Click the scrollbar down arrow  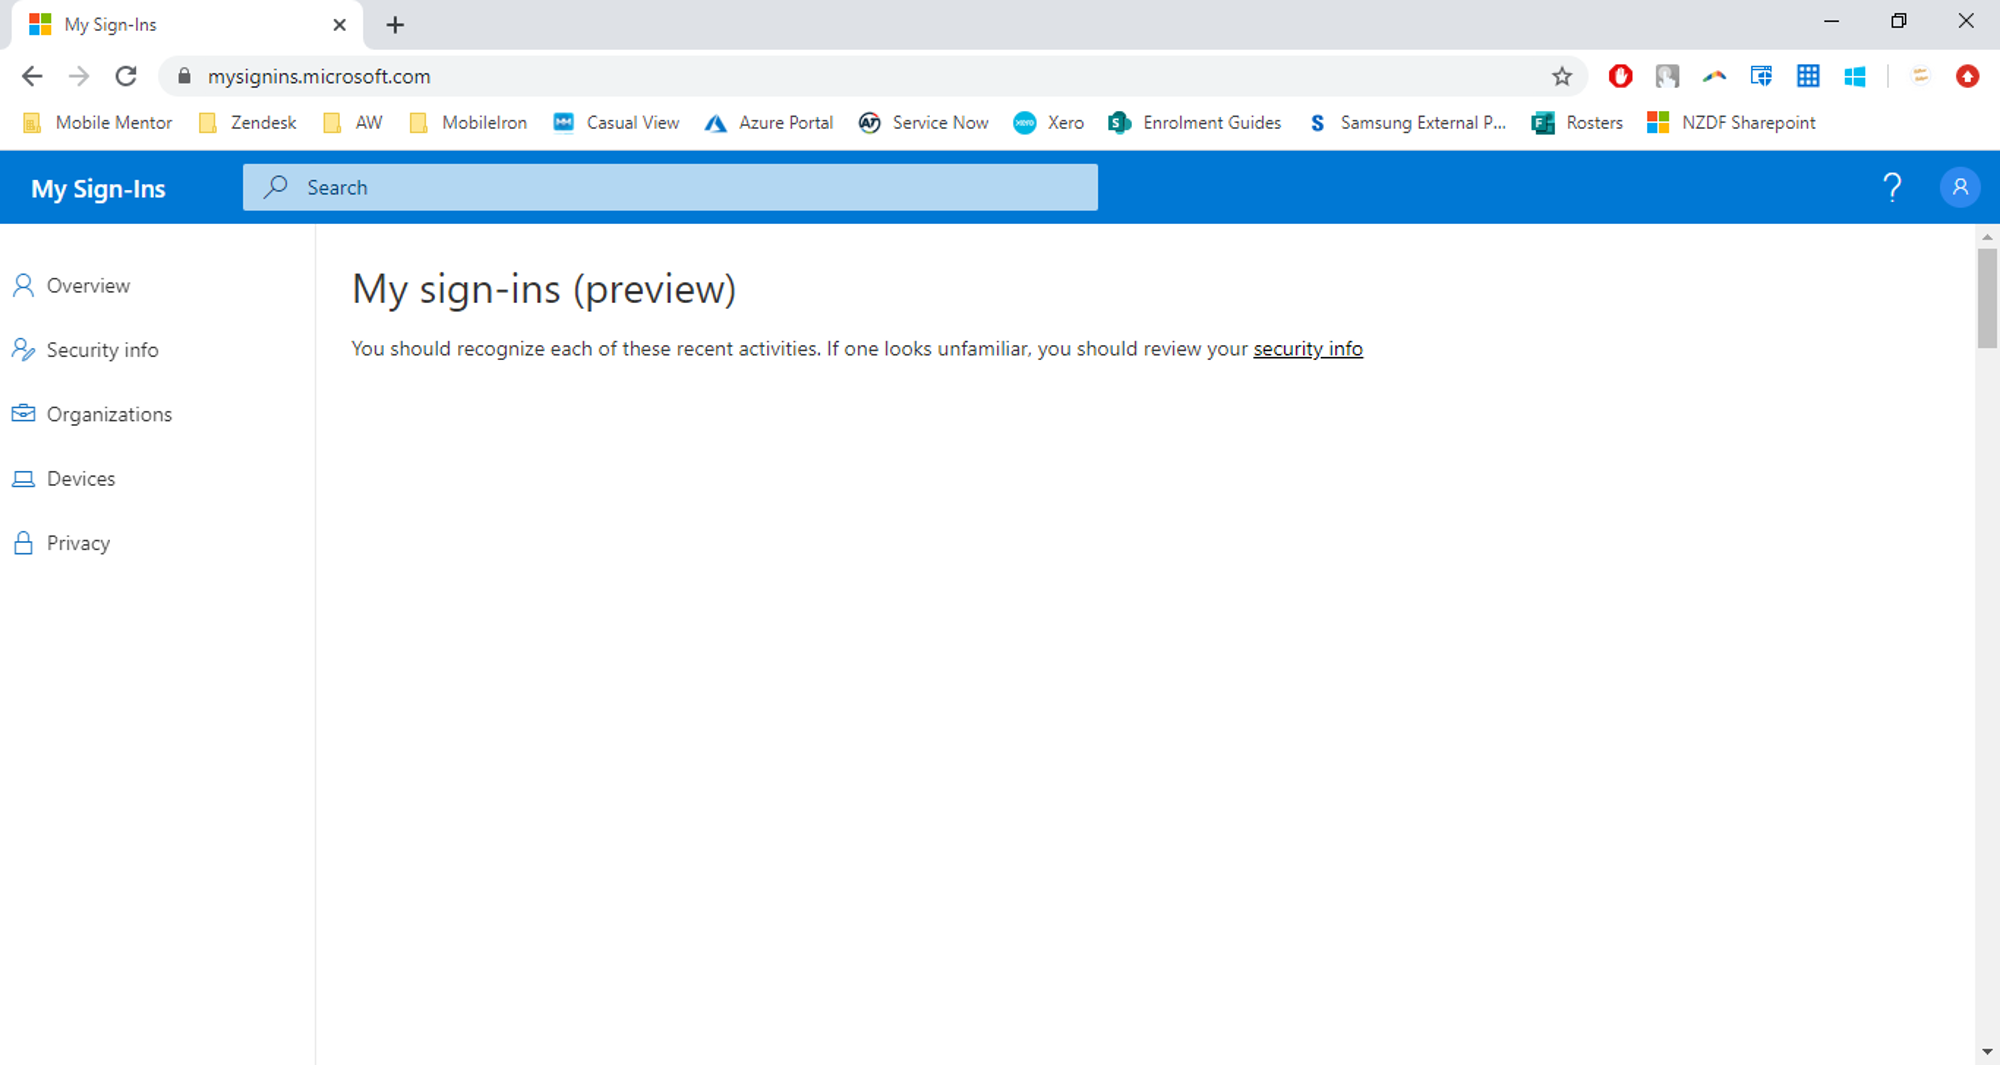pyautogui.click(x=1987, y=1052)
